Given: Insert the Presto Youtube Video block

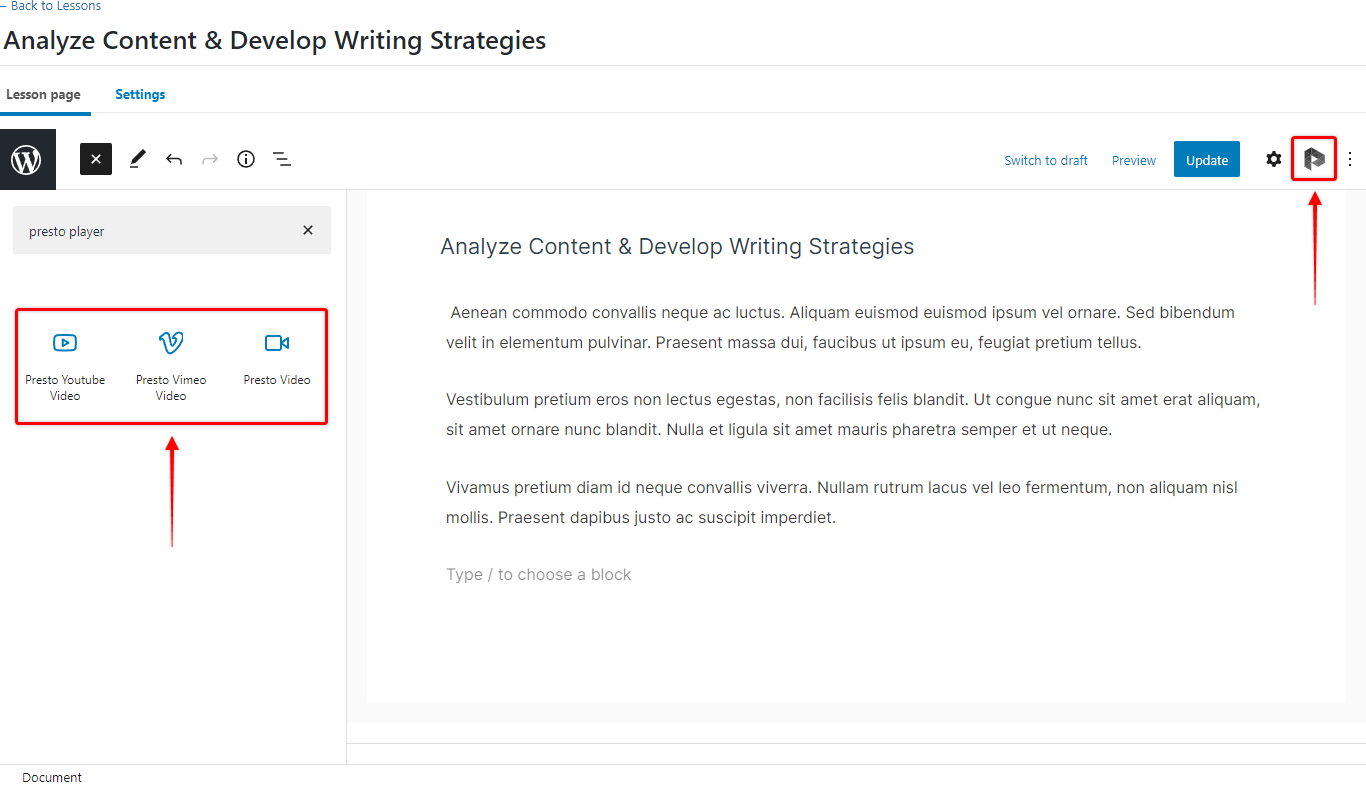Looking at the screenshot, I should point(65,366).
